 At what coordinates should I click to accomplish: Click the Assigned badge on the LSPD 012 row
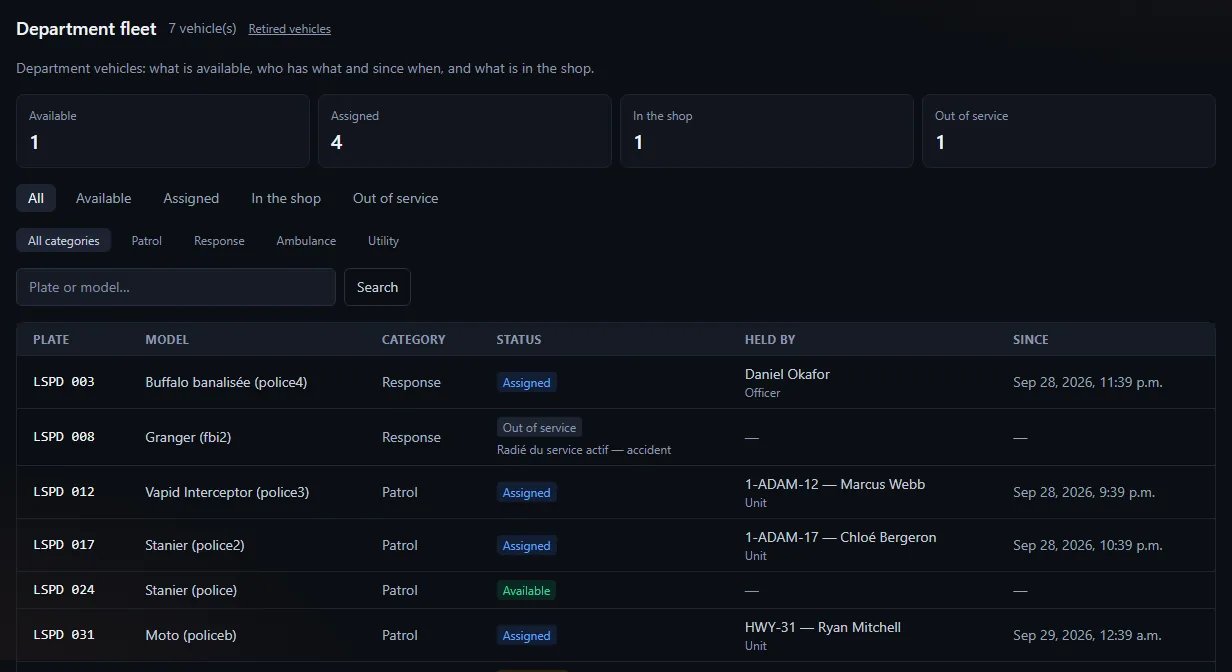coord(527,492)
